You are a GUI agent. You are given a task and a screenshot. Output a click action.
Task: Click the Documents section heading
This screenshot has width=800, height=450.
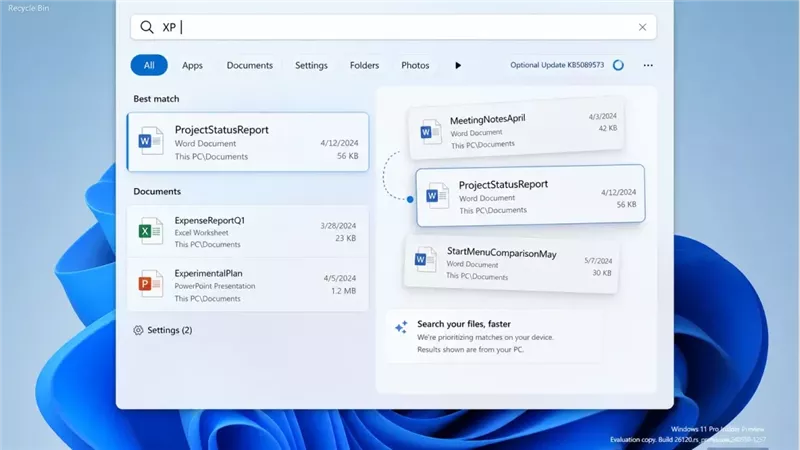[x=157, y=191]
